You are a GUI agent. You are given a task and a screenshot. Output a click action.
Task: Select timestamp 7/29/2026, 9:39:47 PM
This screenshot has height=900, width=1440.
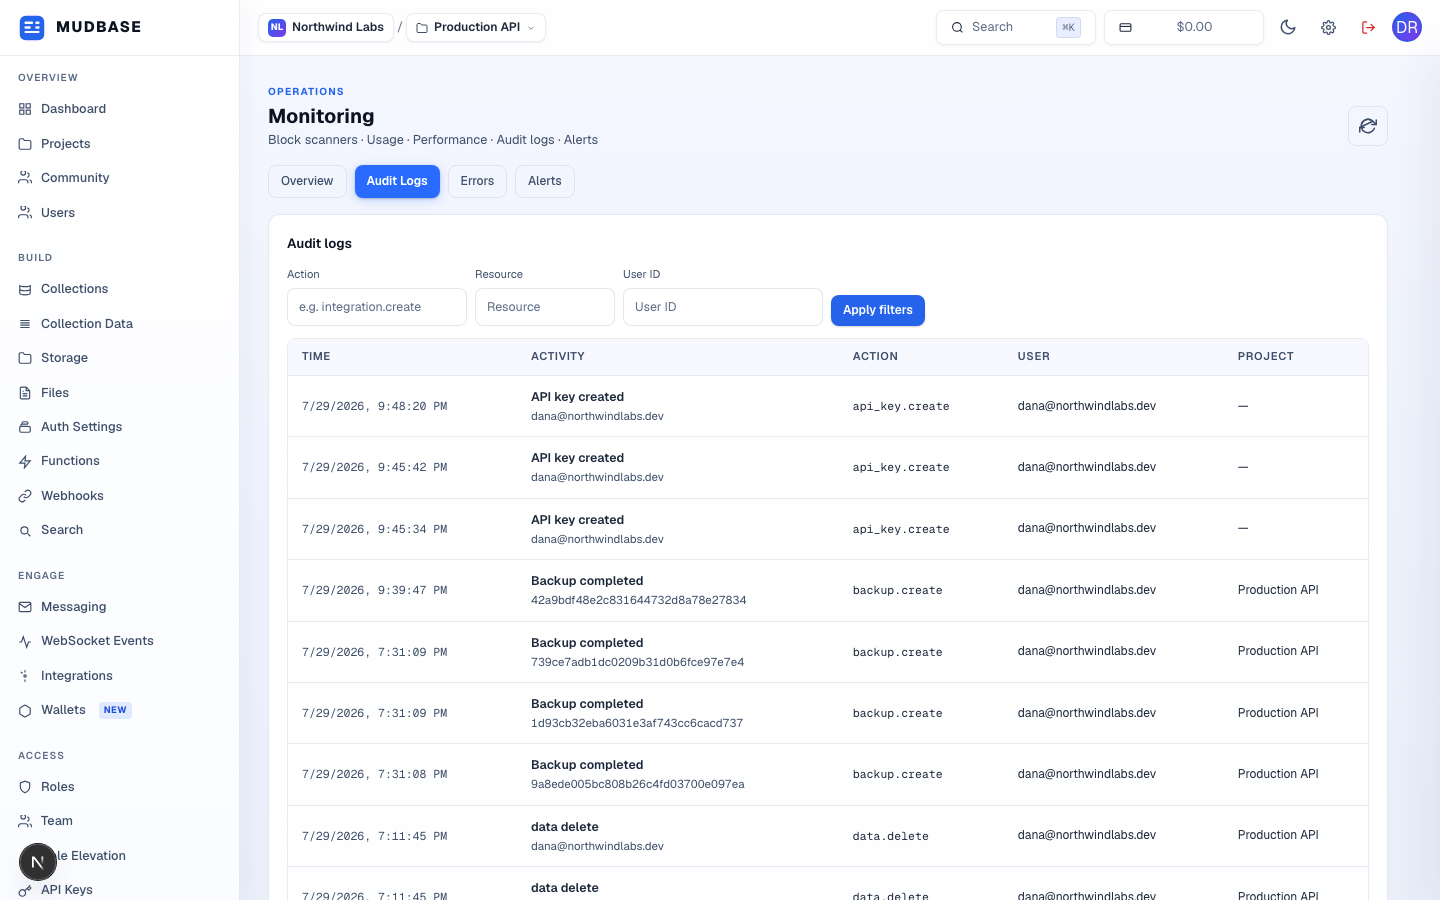click(374, 590)
